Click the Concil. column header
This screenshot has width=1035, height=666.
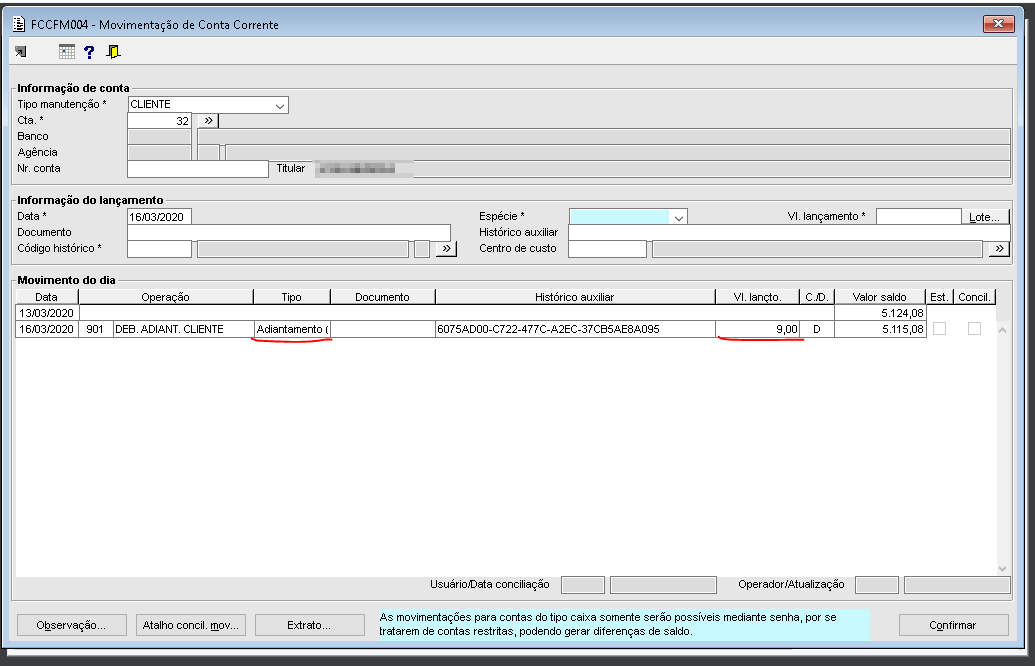pyautogui.click(x=974, y=297)
